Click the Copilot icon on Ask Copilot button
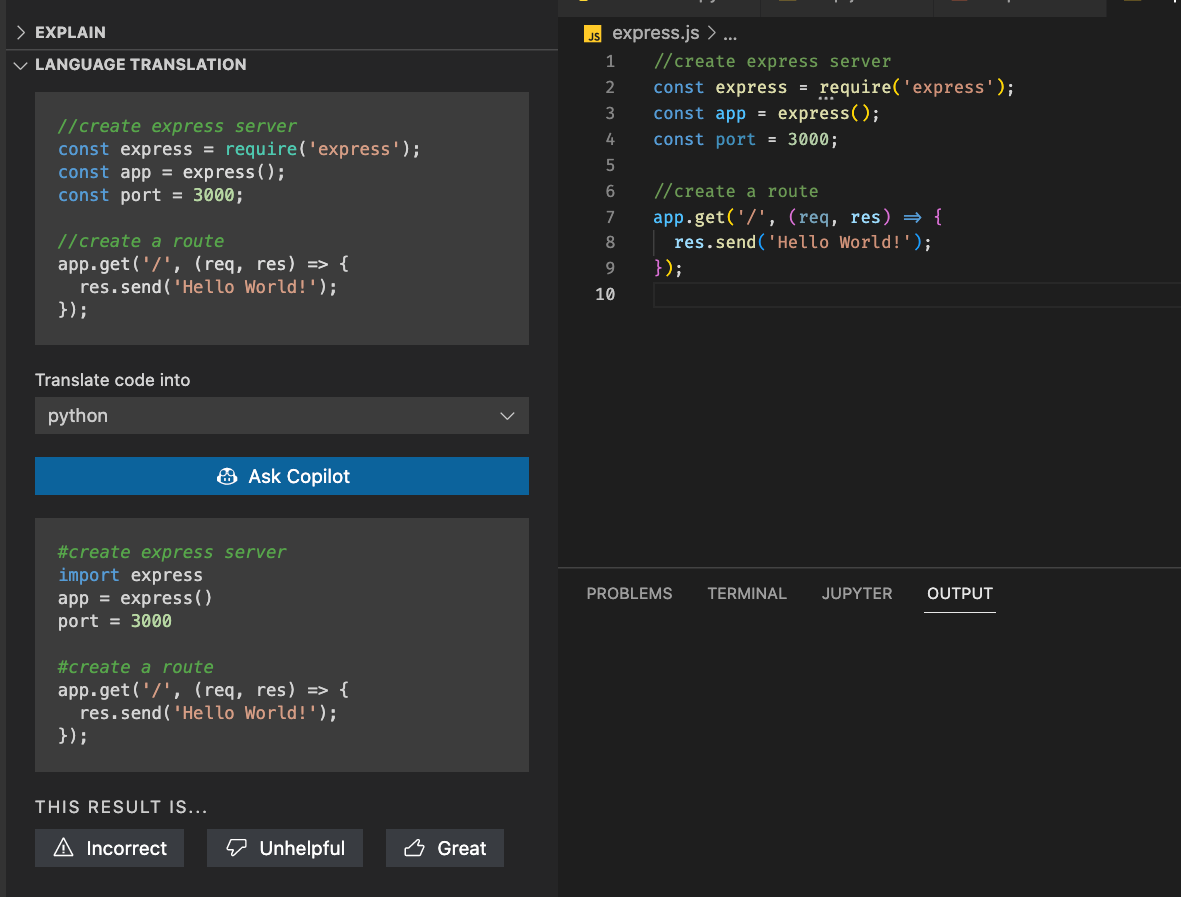The height and width of the screenshot is (897, 1181). pyautogui.click(x=227, y=476)
